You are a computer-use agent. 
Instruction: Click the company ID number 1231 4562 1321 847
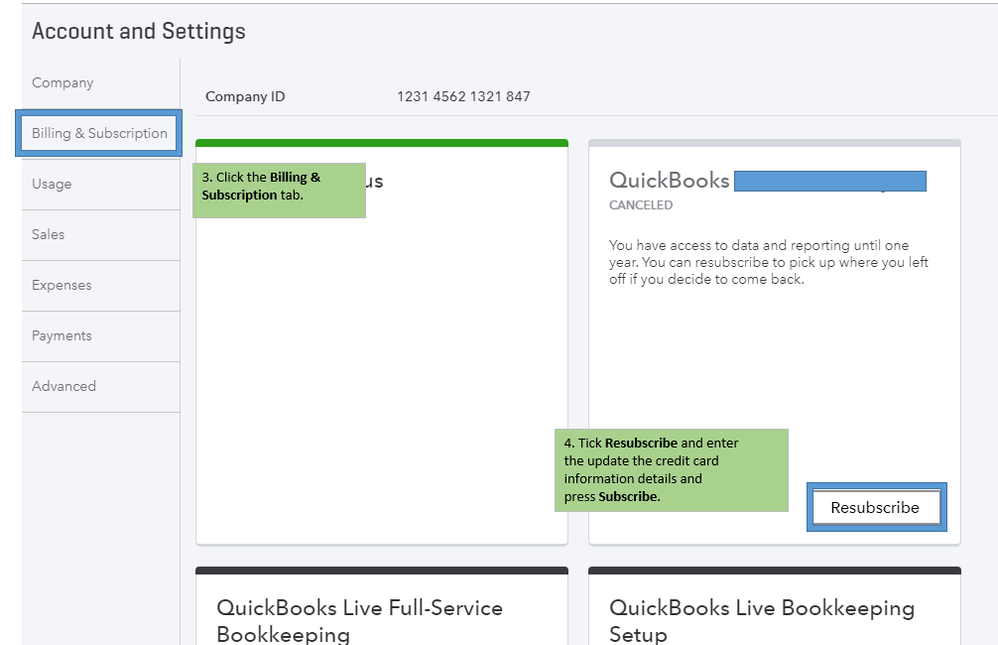coord(463,97)
